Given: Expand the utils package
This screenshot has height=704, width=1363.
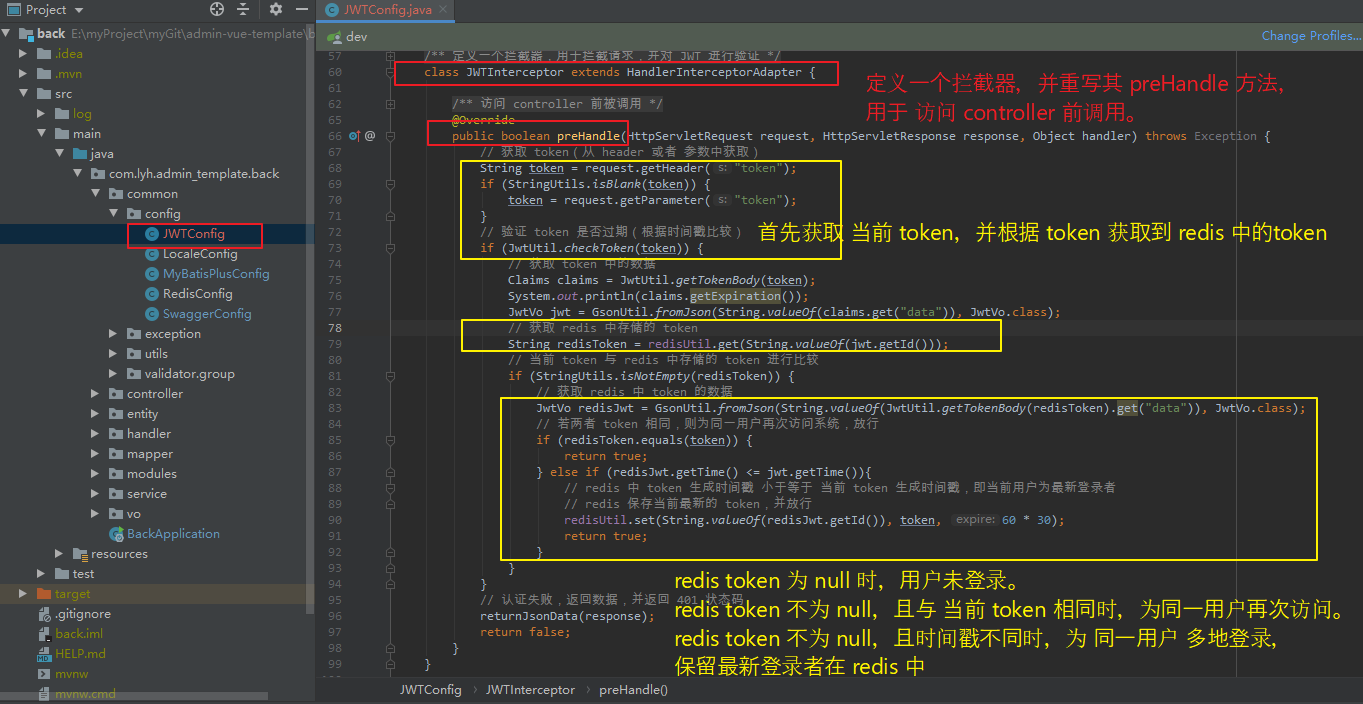Looking at the screenshot, I should 114,353.
